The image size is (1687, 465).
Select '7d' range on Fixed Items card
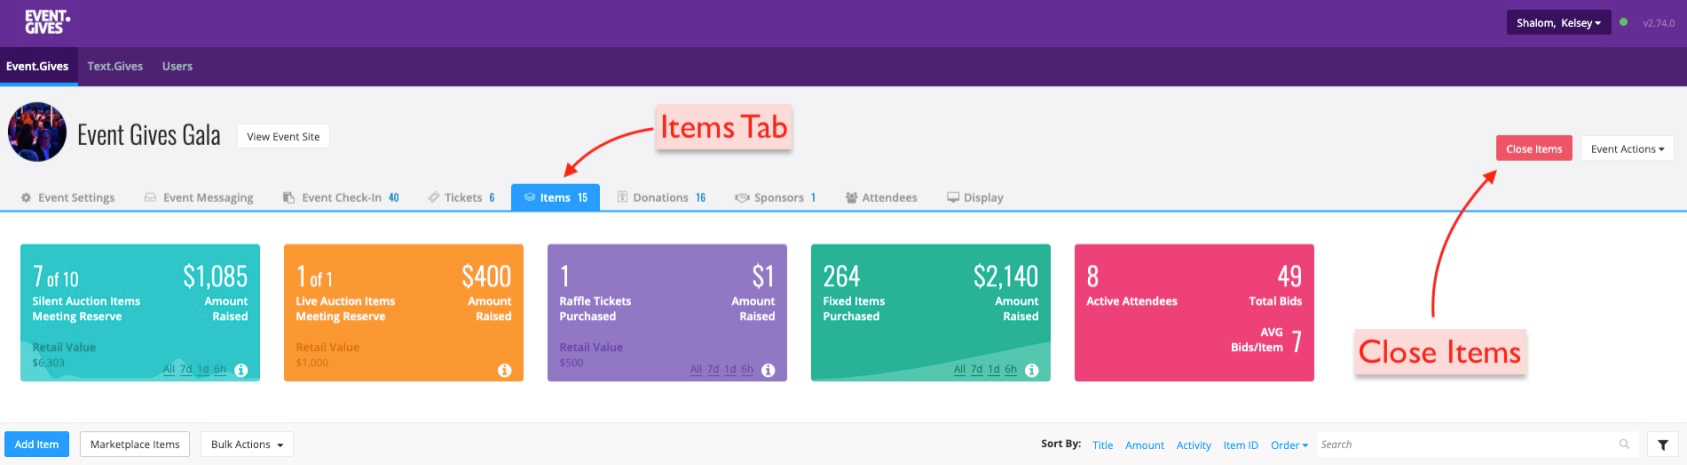[x=977, y=369]
